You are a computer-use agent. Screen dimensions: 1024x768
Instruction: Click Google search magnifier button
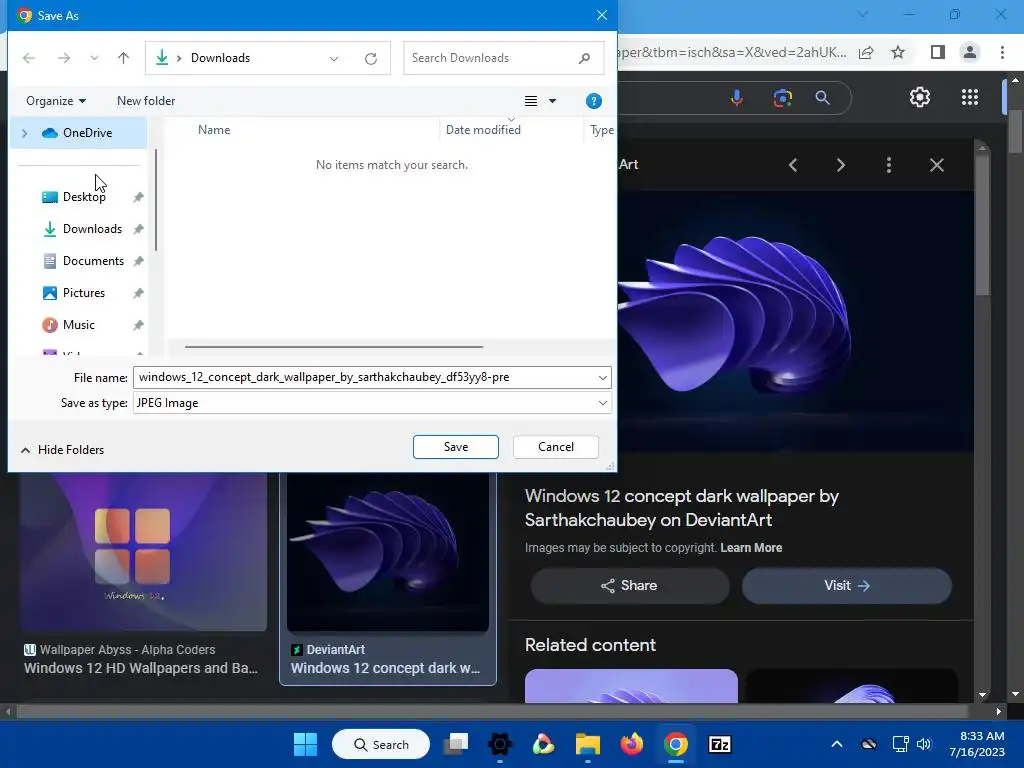[822, 98]
